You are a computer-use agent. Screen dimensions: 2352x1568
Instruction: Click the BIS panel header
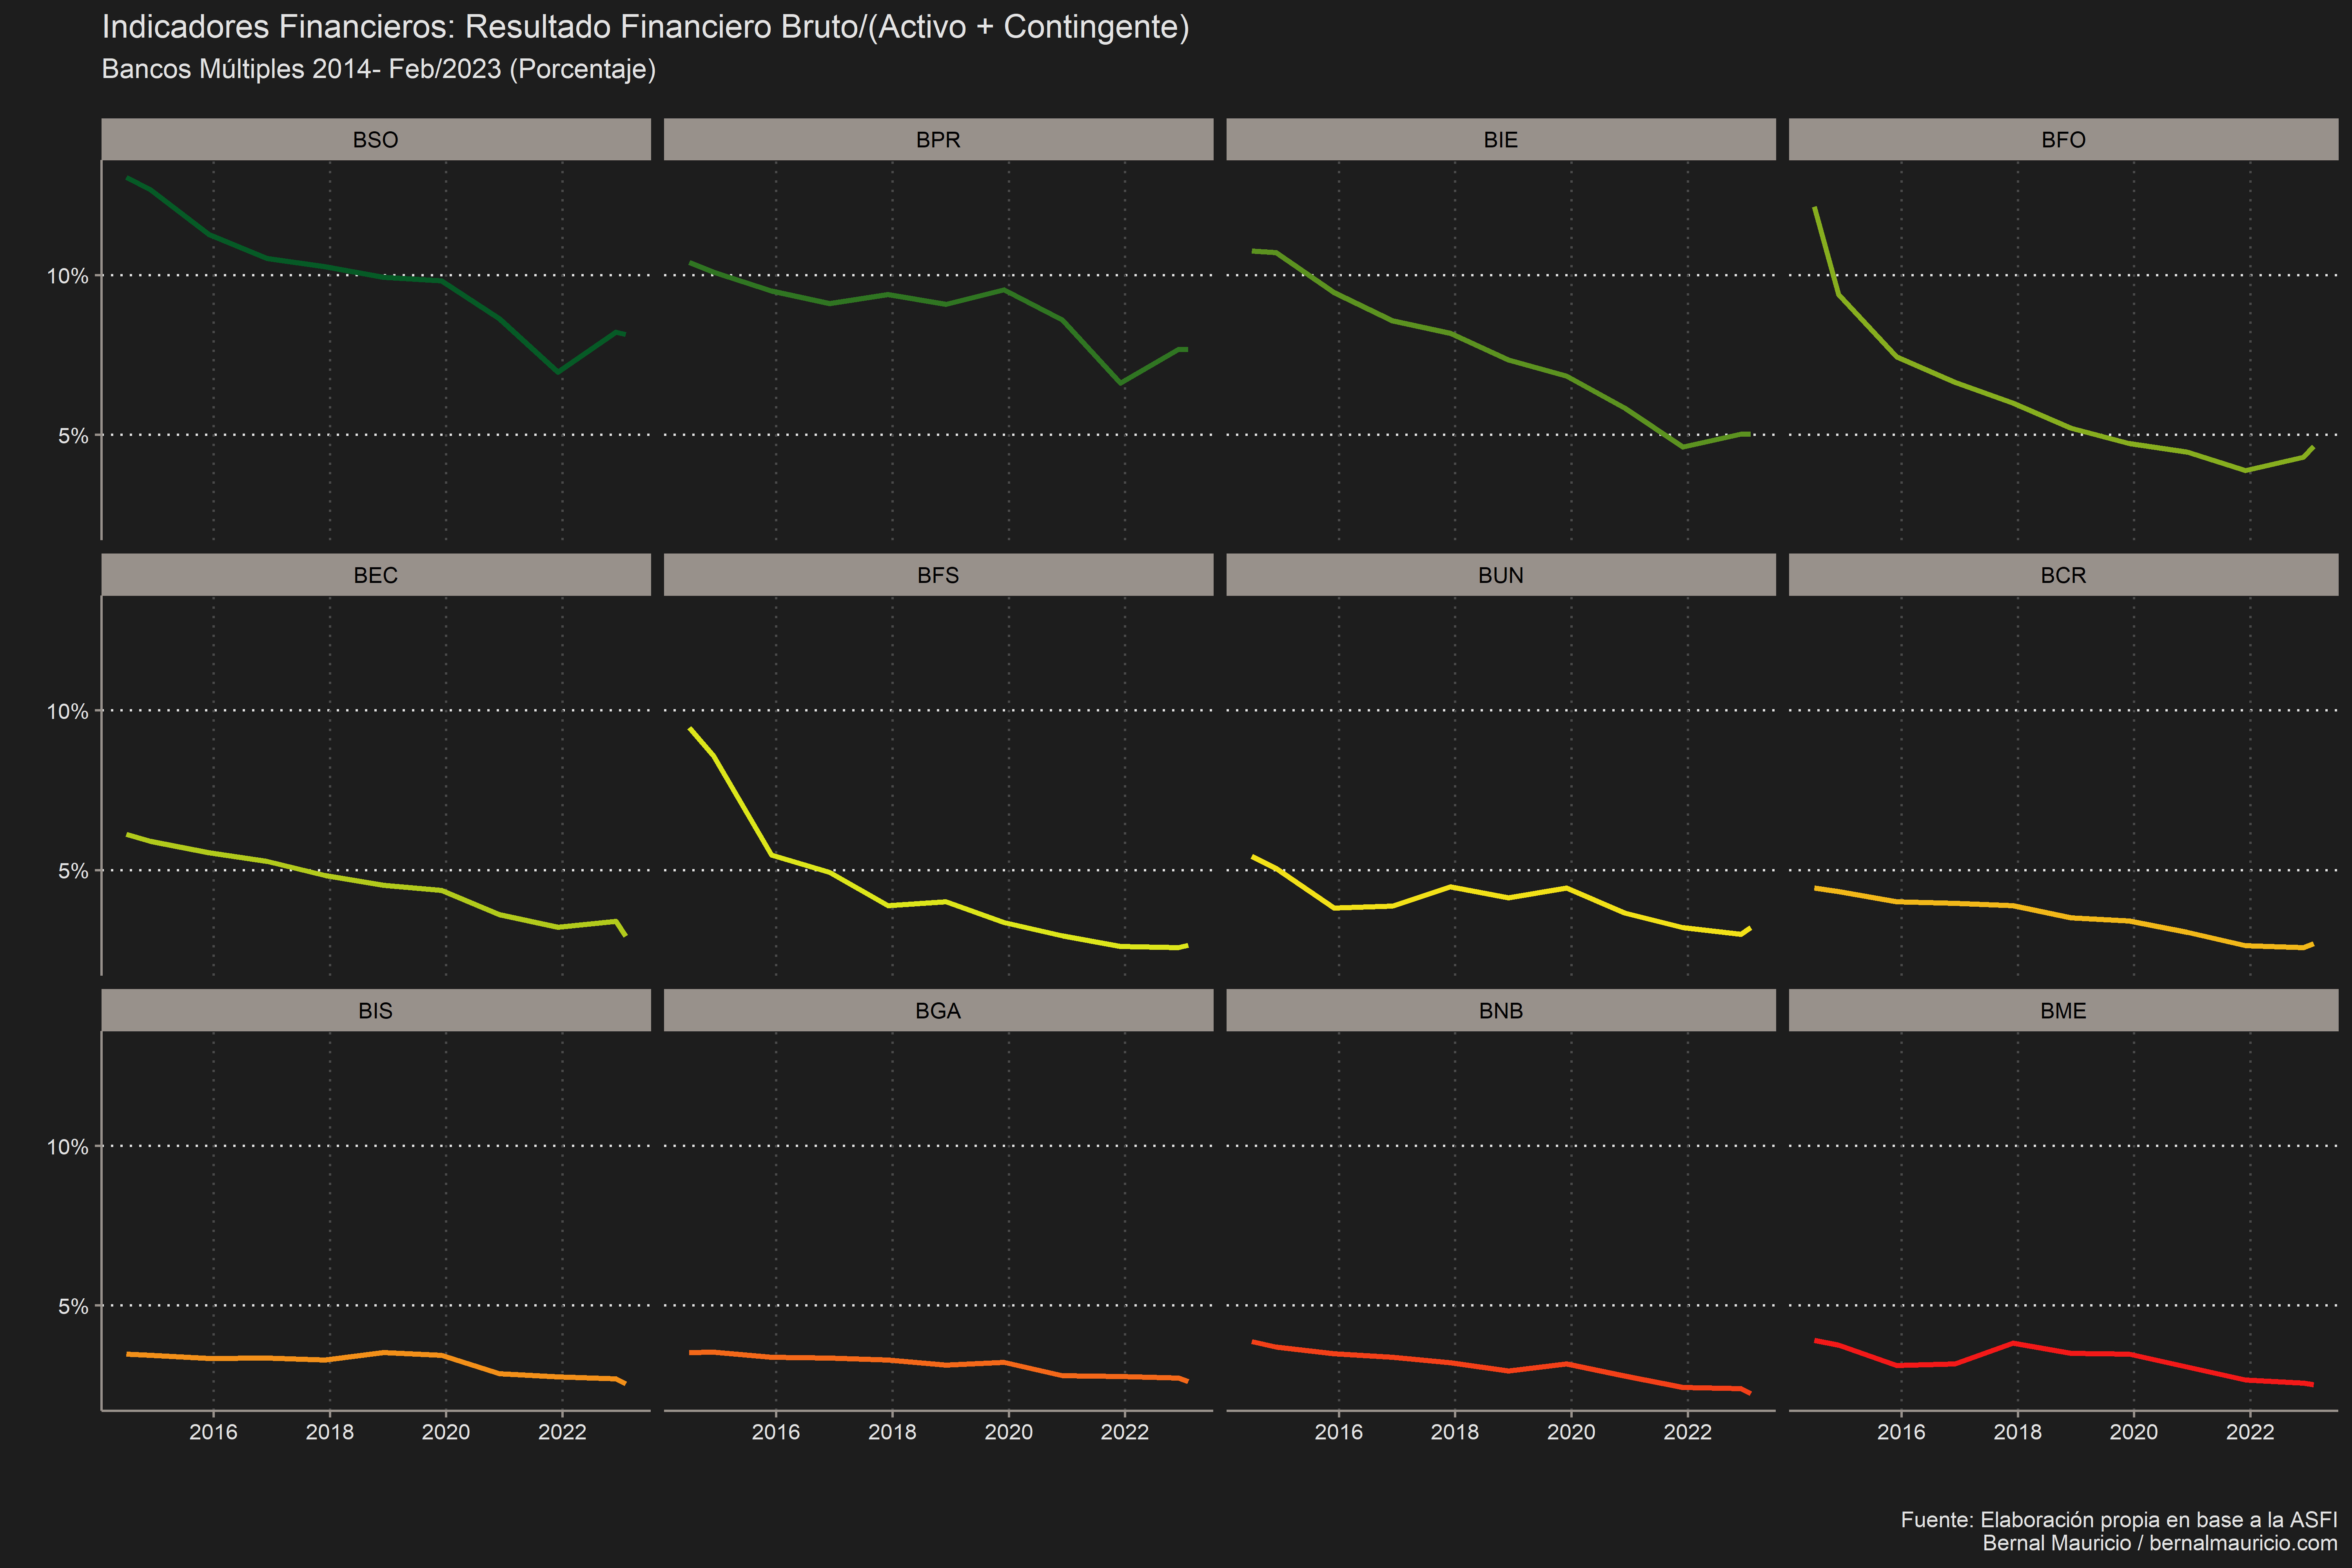pyautogui.click(x=376, y=1010)
